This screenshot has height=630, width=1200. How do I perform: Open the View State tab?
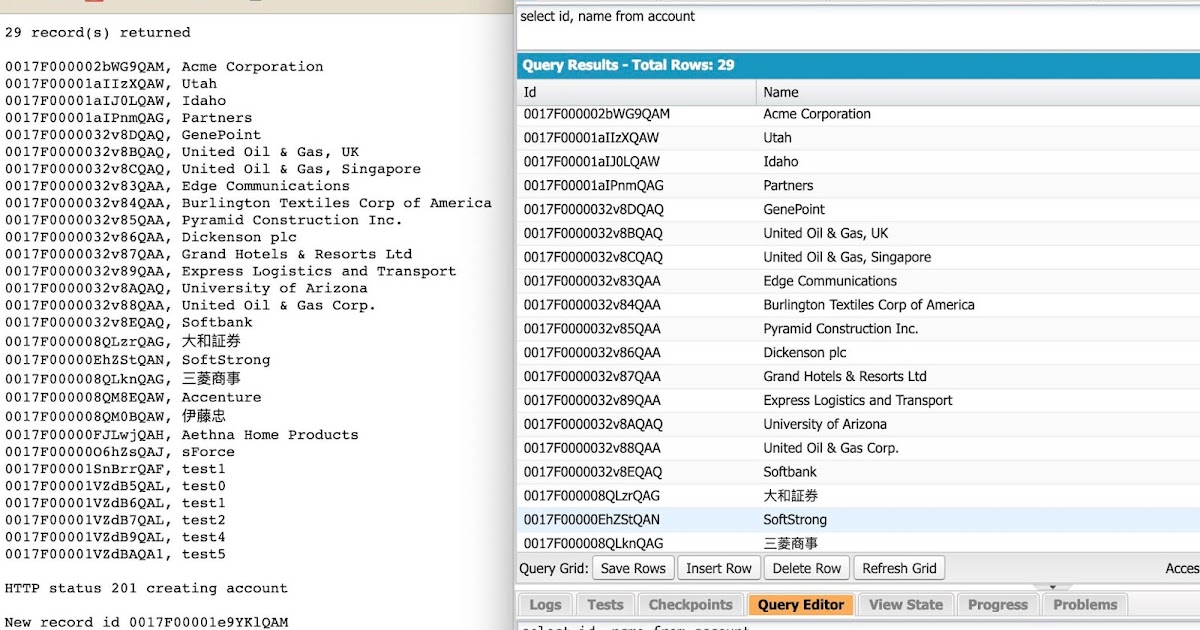[906, 604]
